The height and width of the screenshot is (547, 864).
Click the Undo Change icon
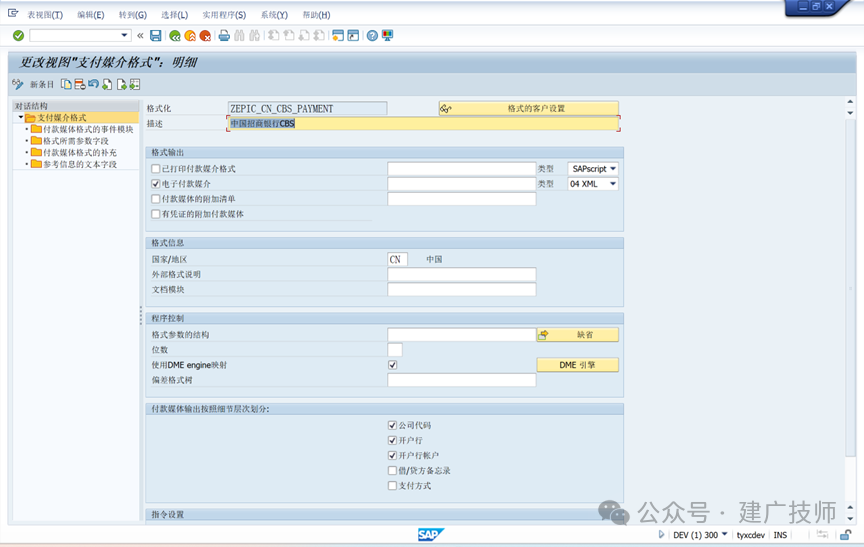coord(93,84)
